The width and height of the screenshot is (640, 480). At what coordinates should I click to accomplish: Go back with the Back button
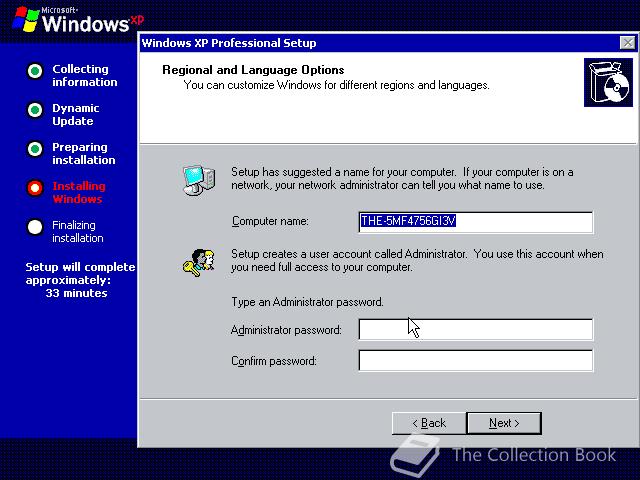(429, 423)
